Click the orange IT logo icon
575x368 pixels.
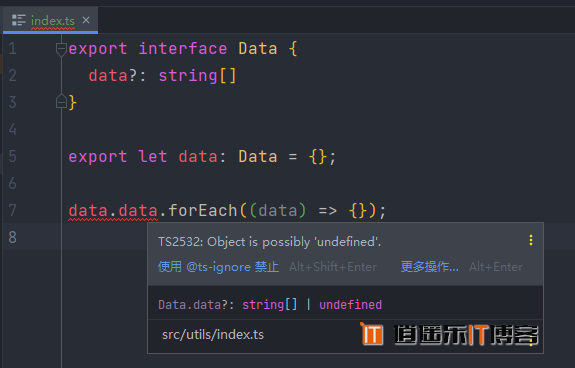coord(372,334)
